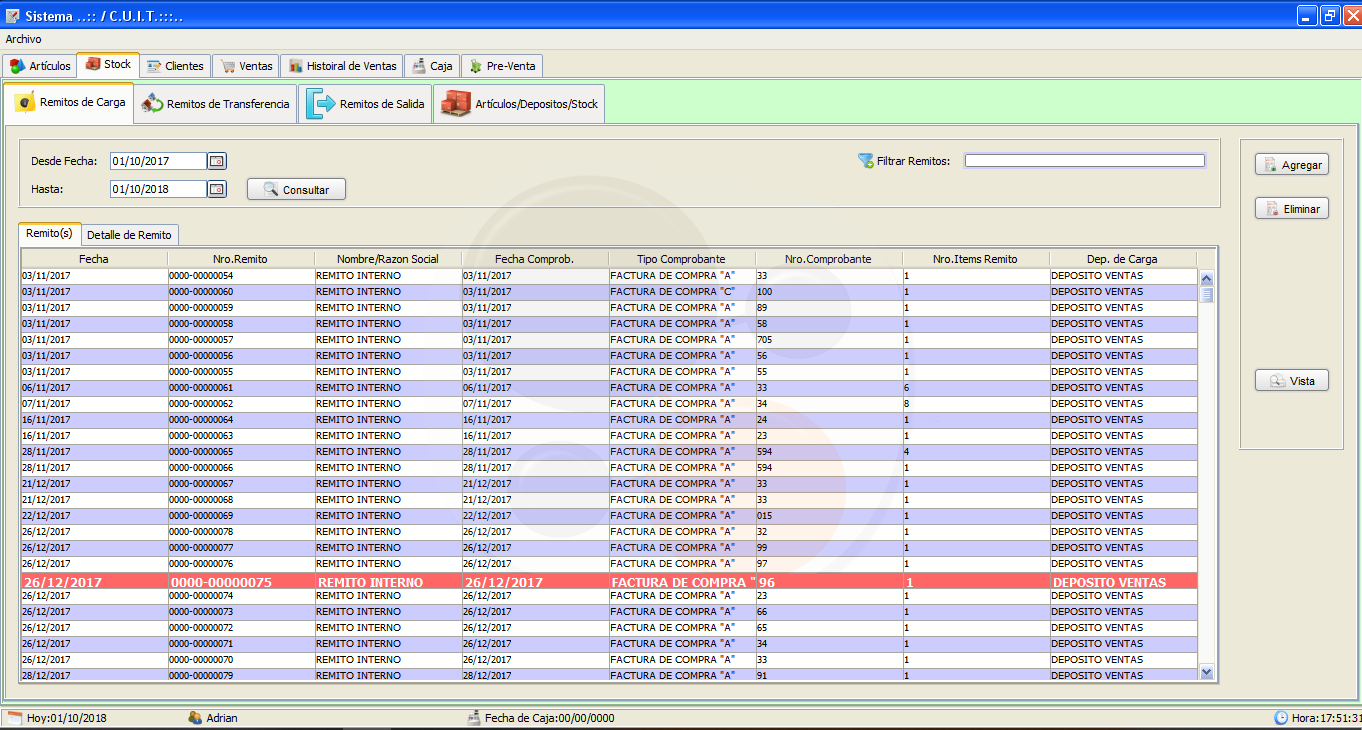
Task: Click the Eliminar button
Action: pyautogui.click(x=1291, y=209)
